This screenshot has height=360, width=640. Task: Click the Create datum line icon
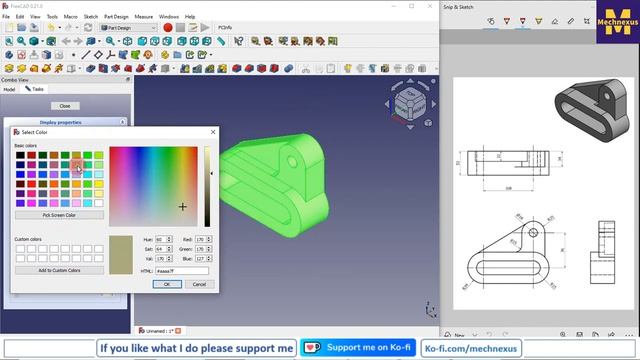[x=86, y=55]
